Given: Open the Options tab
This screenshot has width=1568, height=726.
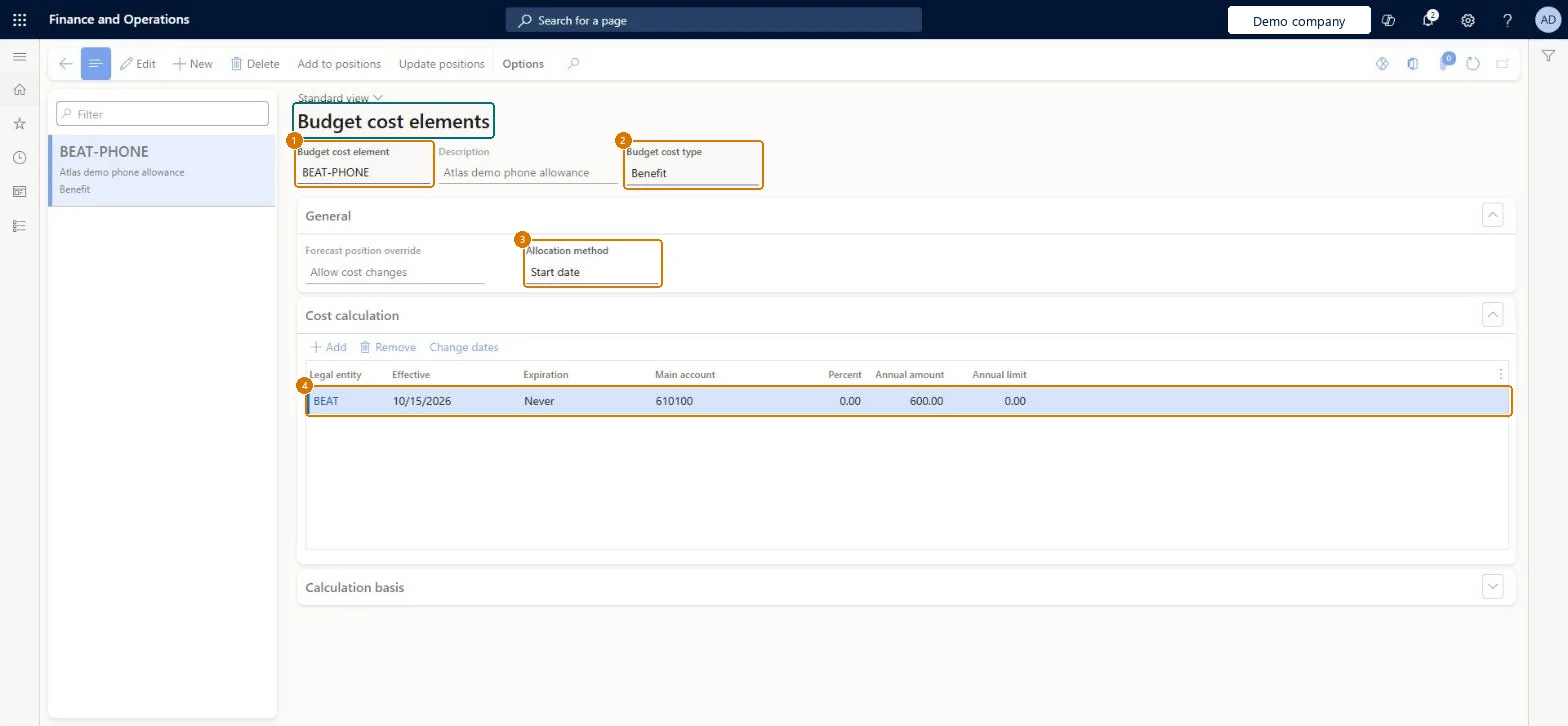Looking at the screenshot, I should tap(523, 64).
